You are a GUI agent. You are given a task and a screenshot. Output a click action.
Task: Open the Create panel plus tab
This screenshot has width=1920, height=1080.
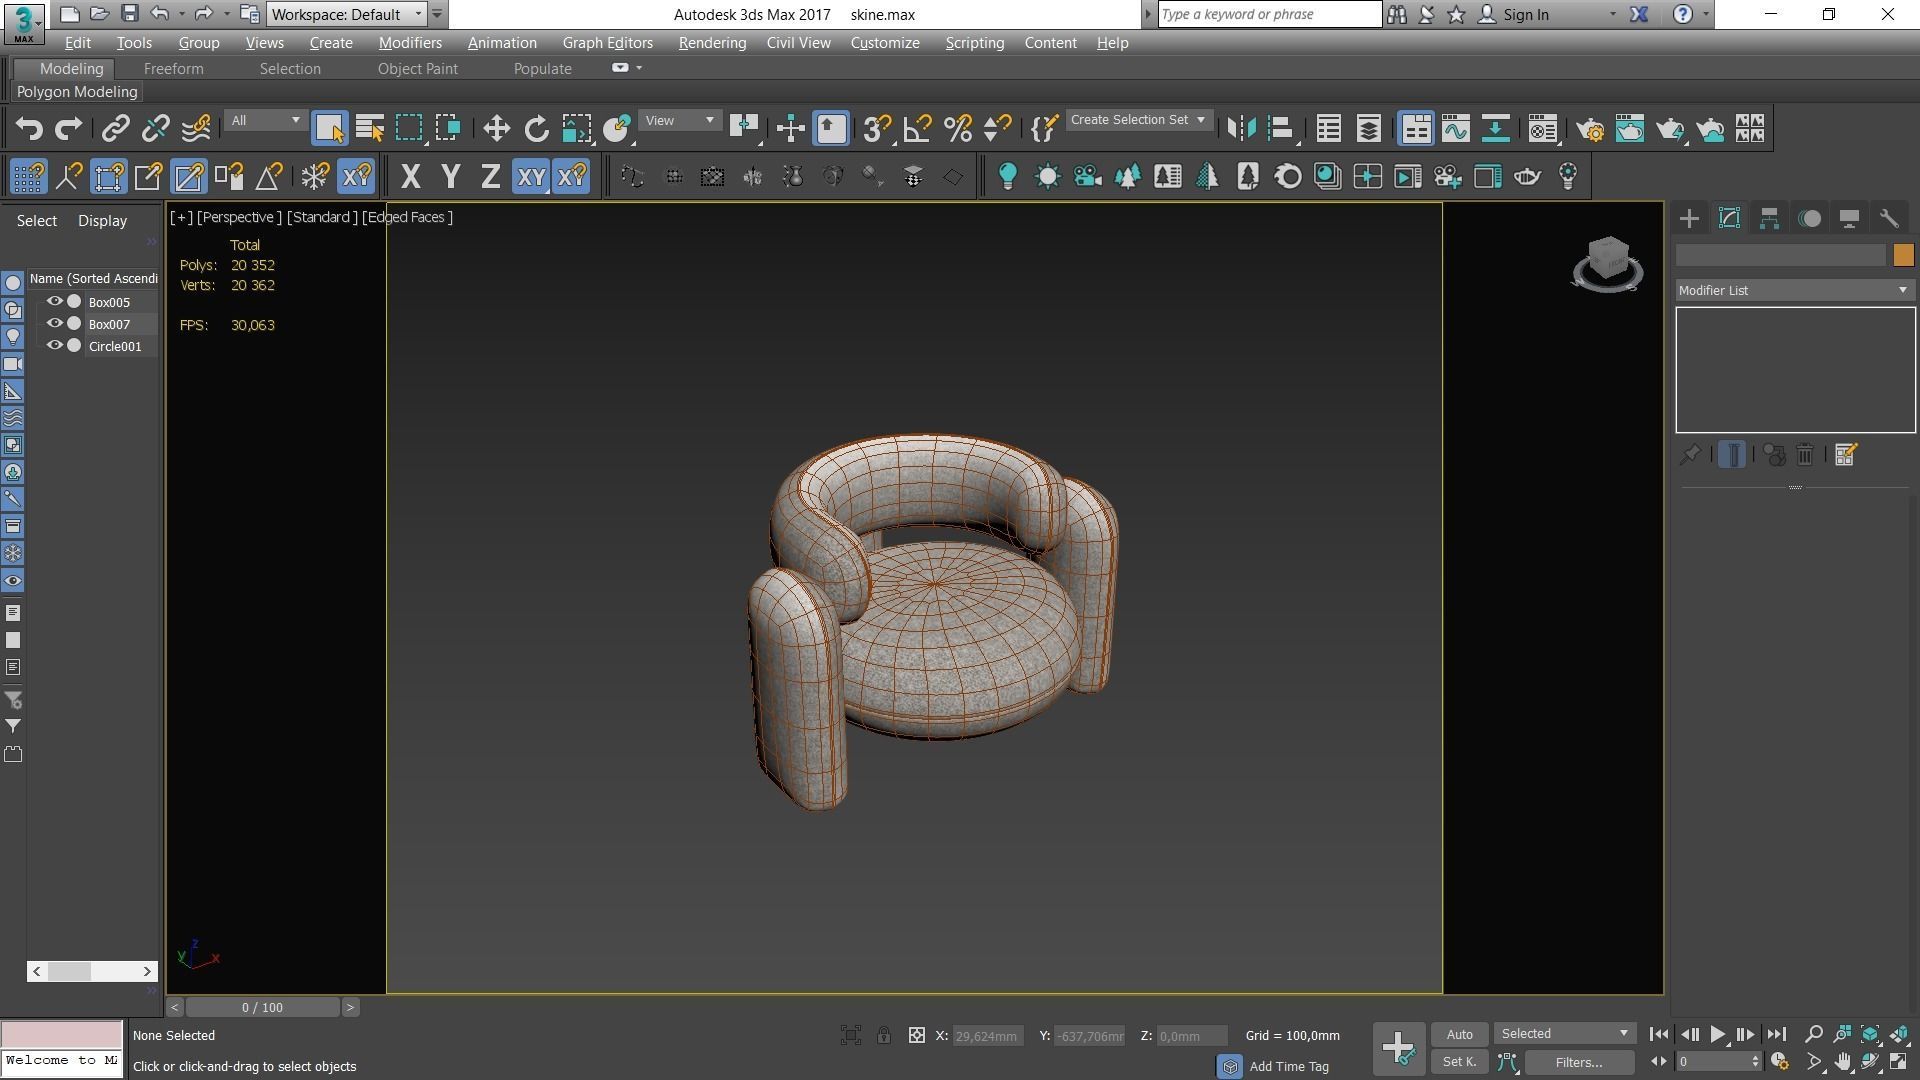(x=1690, y=219)
